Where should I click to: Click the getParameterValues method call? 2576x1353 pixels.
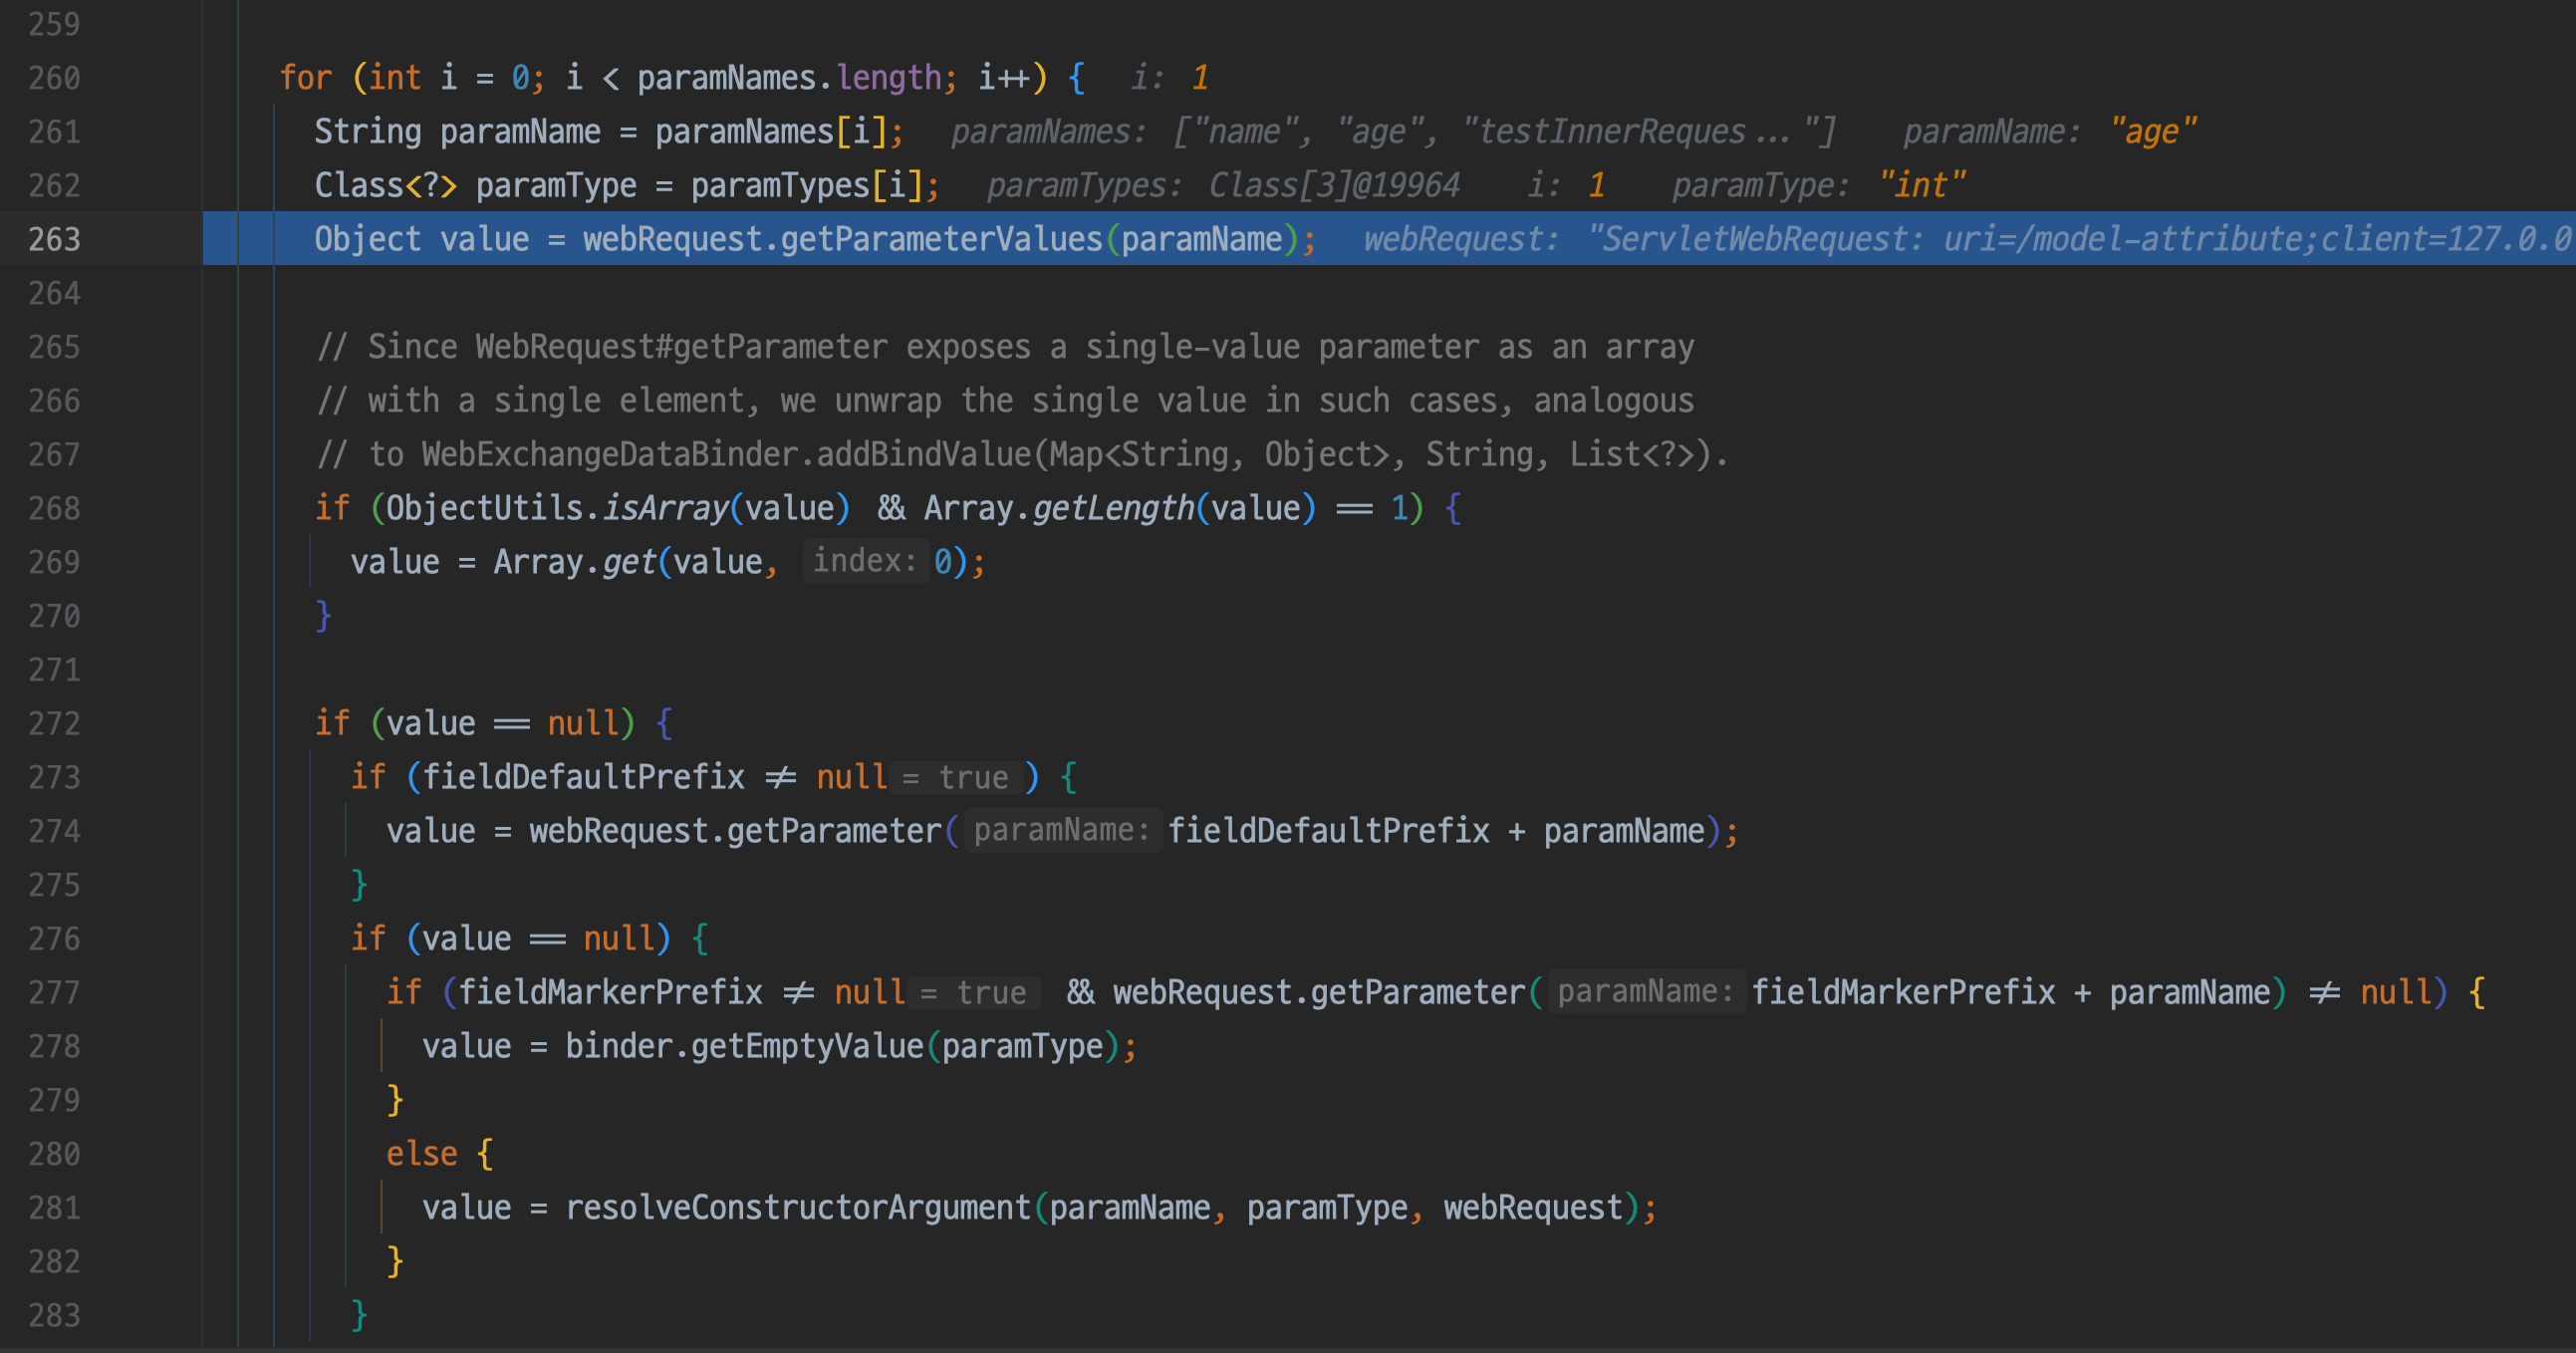point(940,239)
